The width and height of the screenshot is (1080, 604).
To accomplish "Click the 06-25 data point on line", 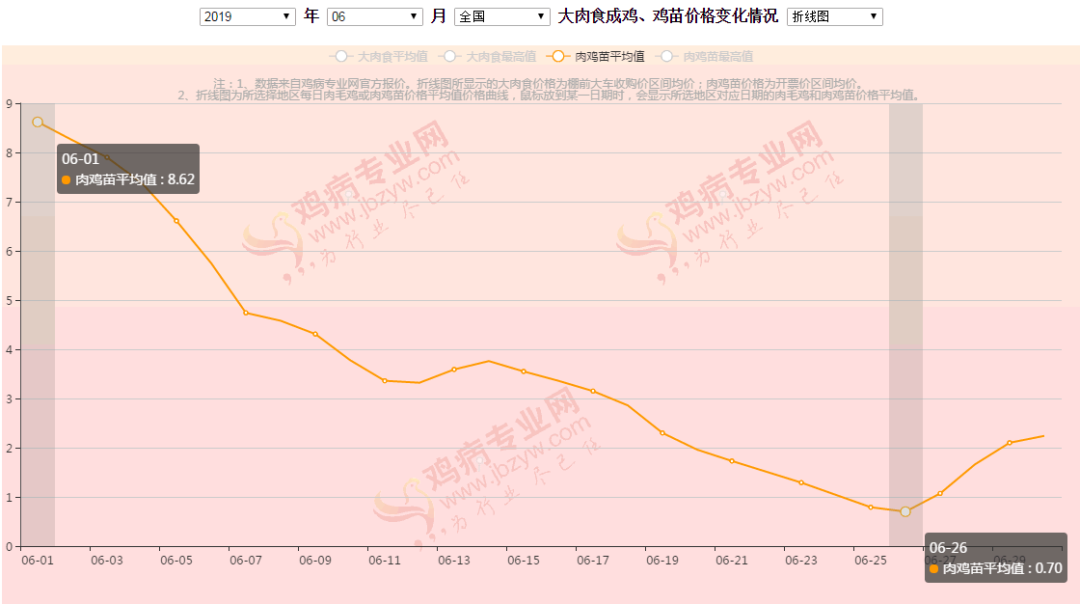I will pos(871,508).
